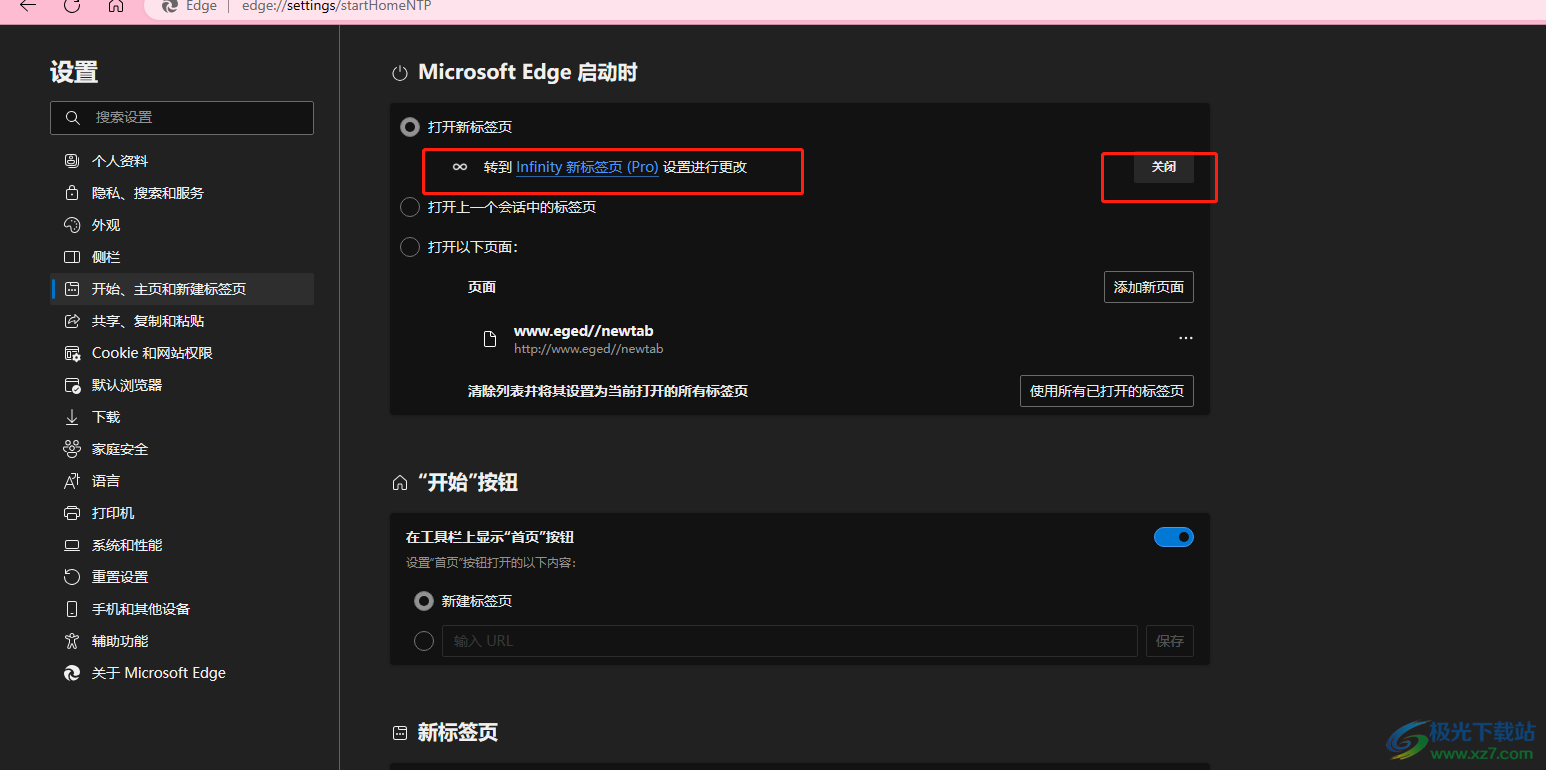Open the Infinity 新标签页 (Pro) link
Screen dimensions: 1546x770
[587, 167]
